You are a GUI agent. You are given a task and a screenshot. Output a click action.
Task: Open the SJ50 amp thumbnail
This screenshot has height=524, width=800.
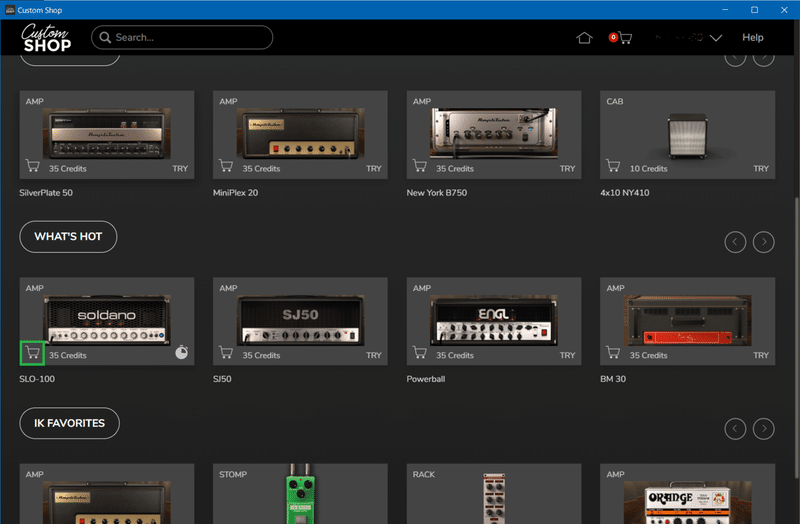point(300,320)
